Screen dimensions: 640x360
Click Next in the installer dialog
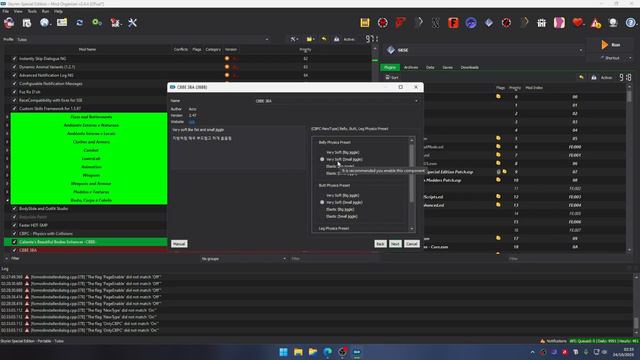(x=395, y=244)
